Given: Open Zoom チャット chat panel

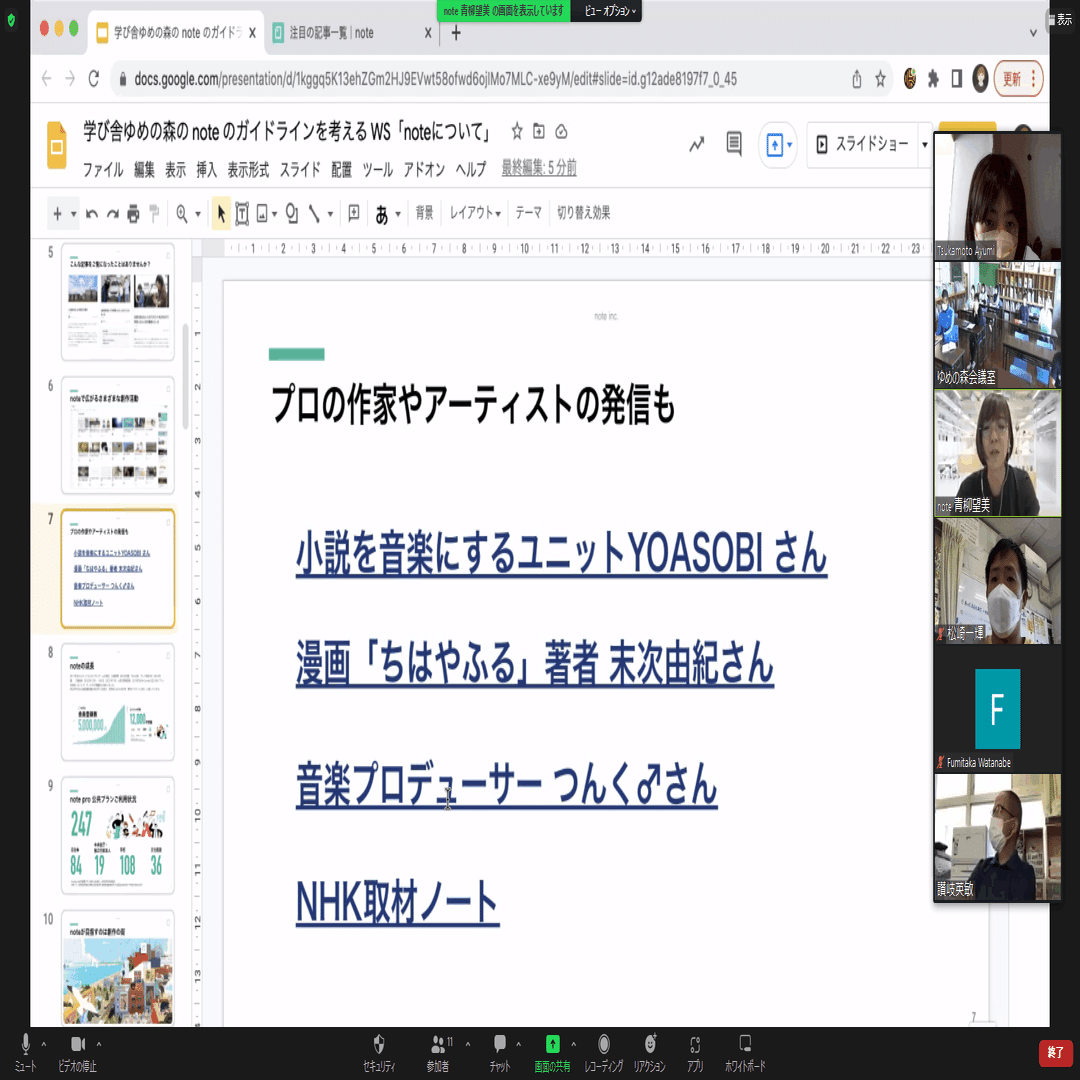Looking at the screenshot, I should 500,1053.
